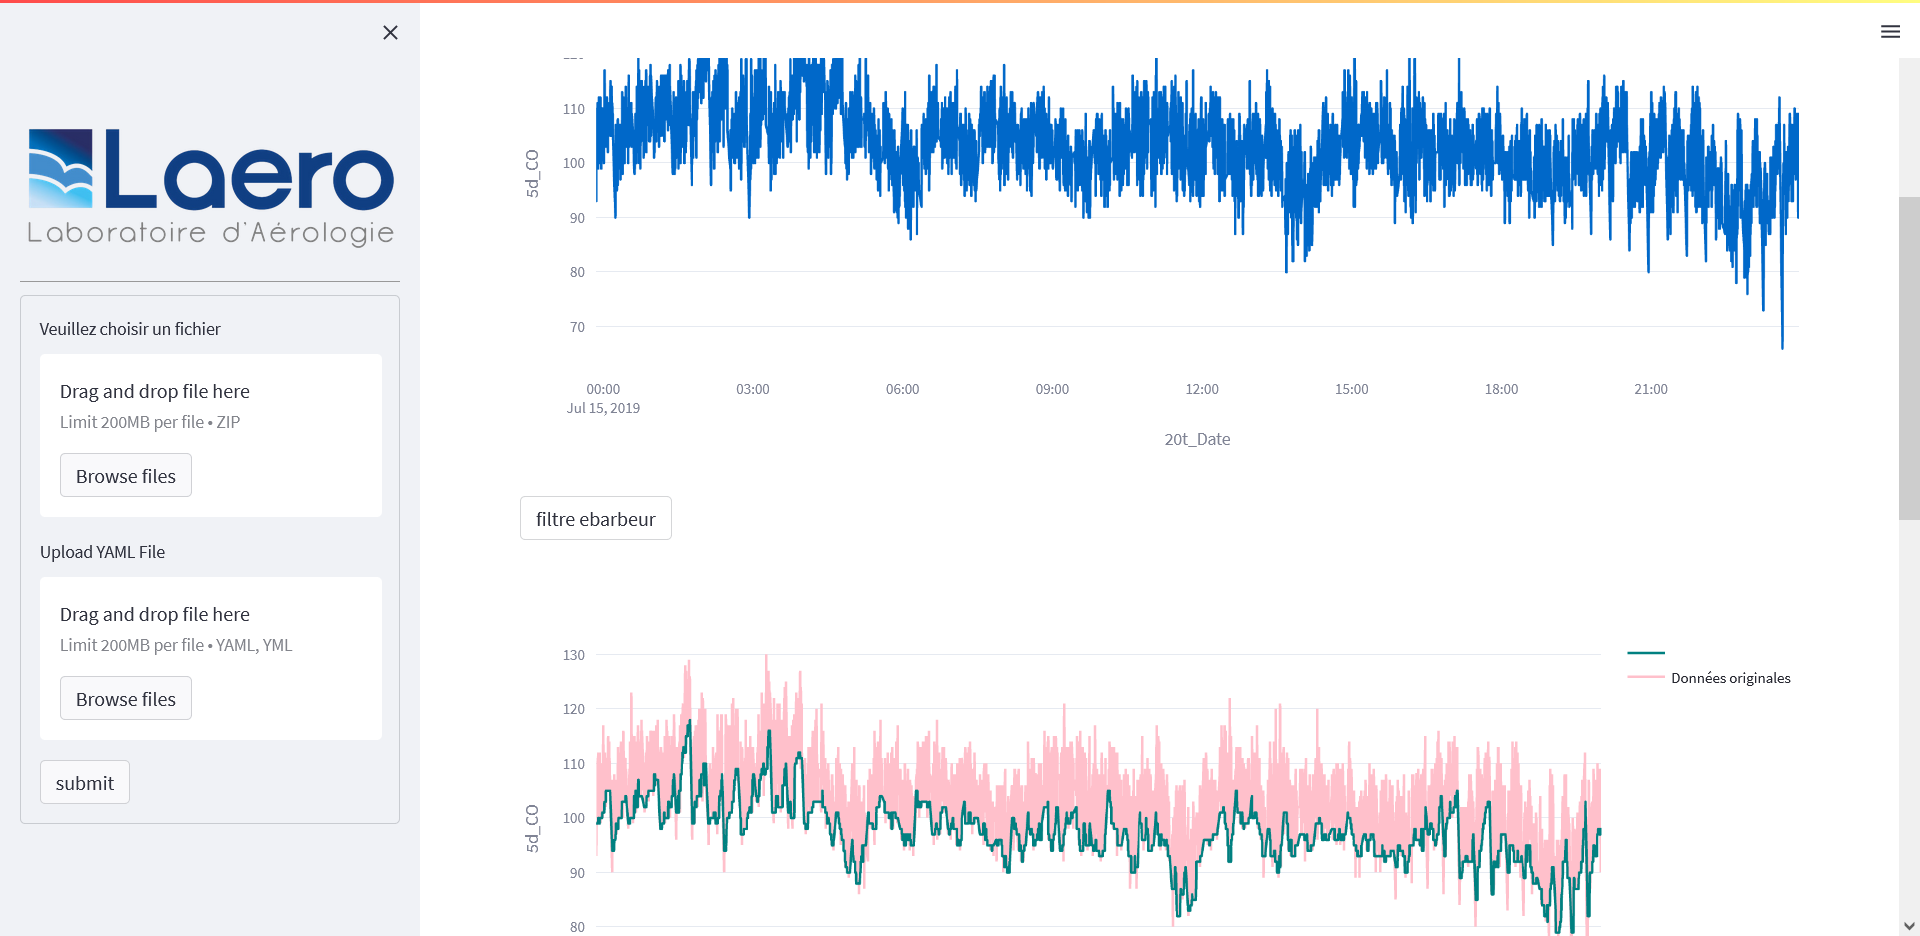Open the hamburger main menu
The height and width of the screenshot is (936, 1920).
1890,32
